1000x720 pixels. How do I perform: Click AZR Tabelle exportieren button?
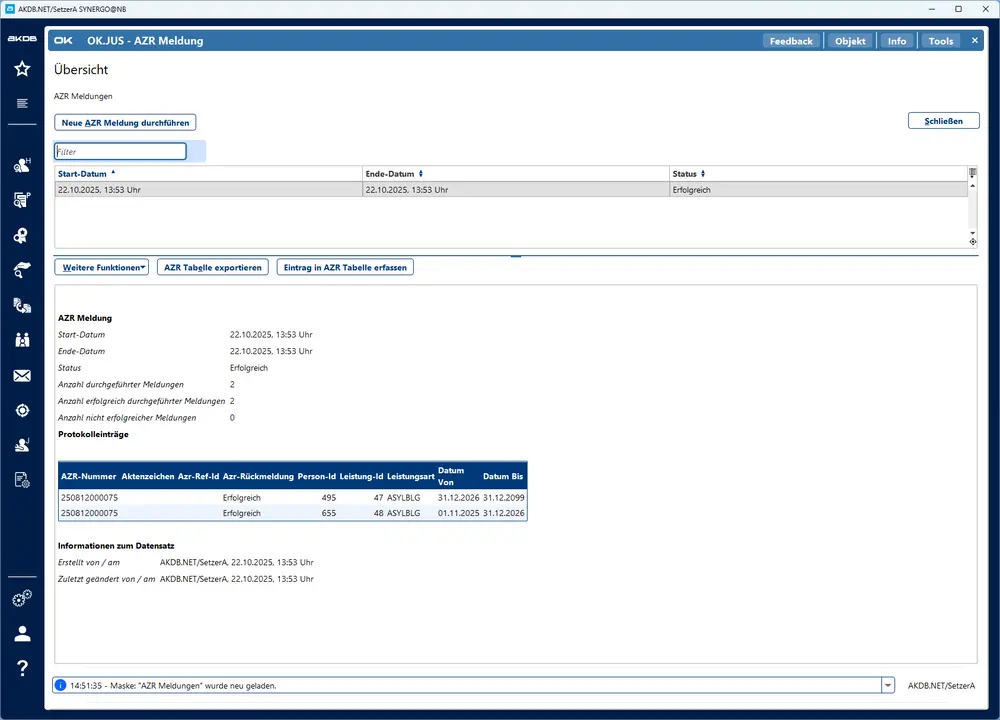213,268
